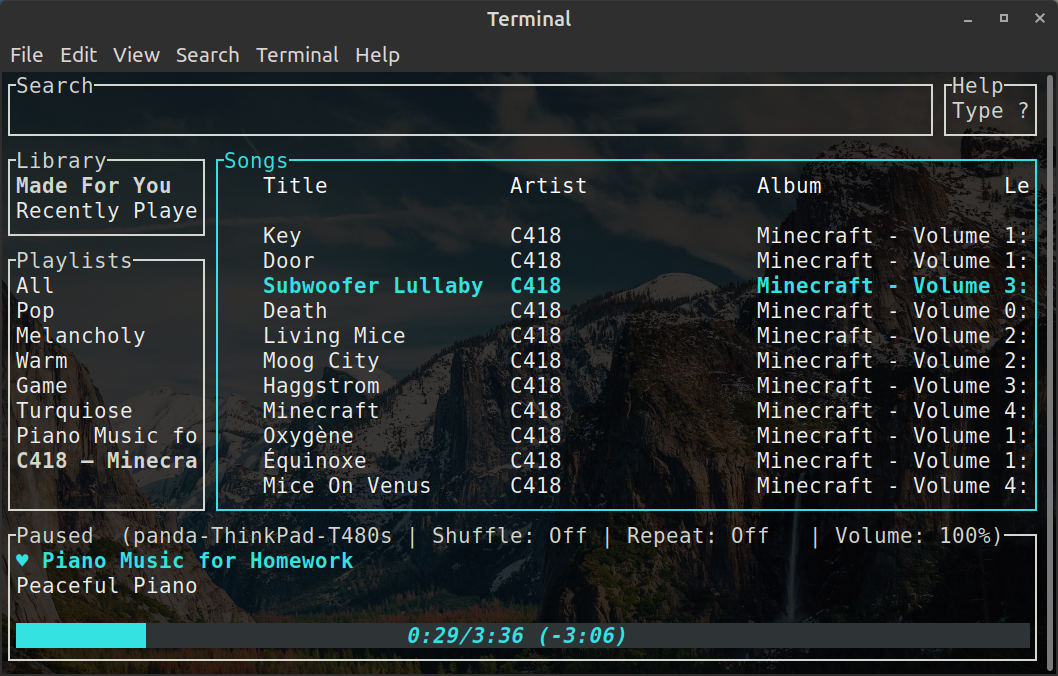1058x676 pixels.
Task: Click the Artist column header
Action: click(x=549, y=186)
